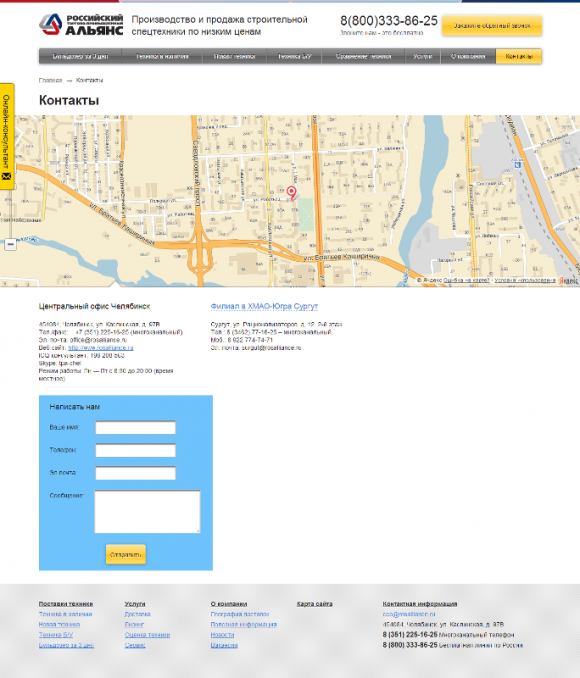The height and width of the screenshot is (678, 580).
Task: Open the map Условия использования link
Action: (525, 281)
